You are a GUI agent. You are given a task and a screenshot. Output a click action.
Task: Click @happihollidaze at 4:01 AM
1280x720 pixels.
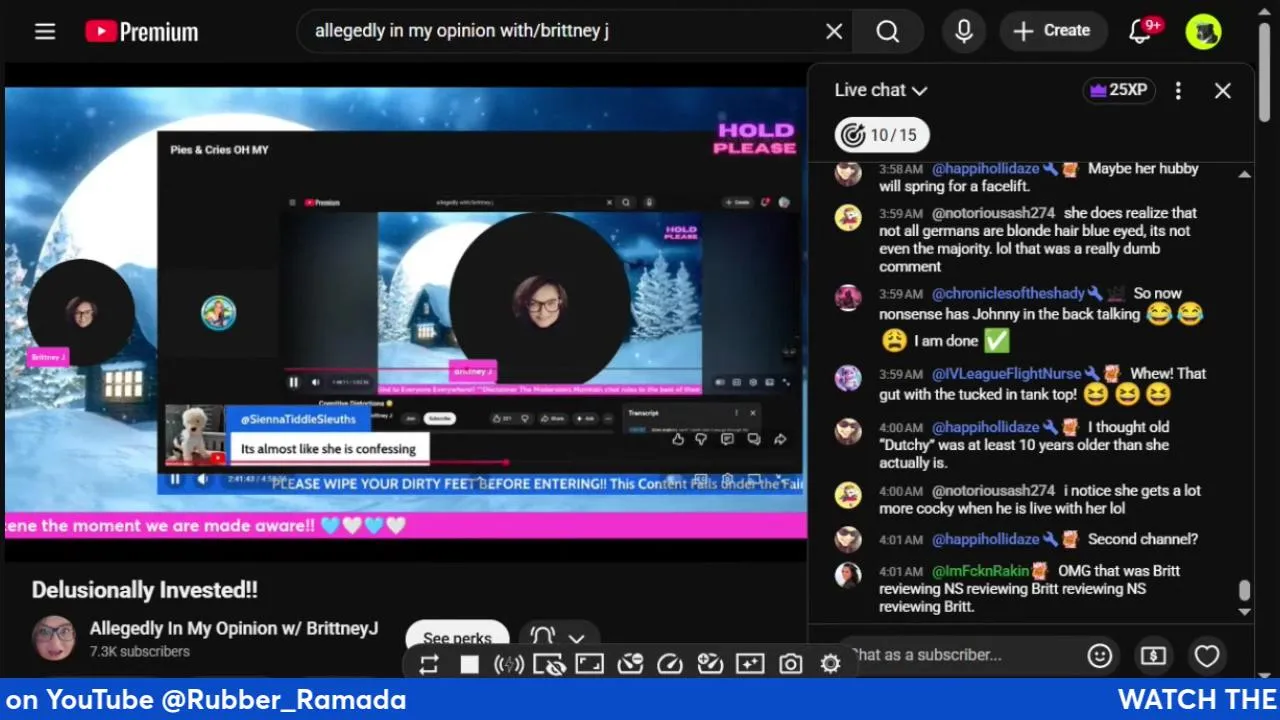[986, 539]
